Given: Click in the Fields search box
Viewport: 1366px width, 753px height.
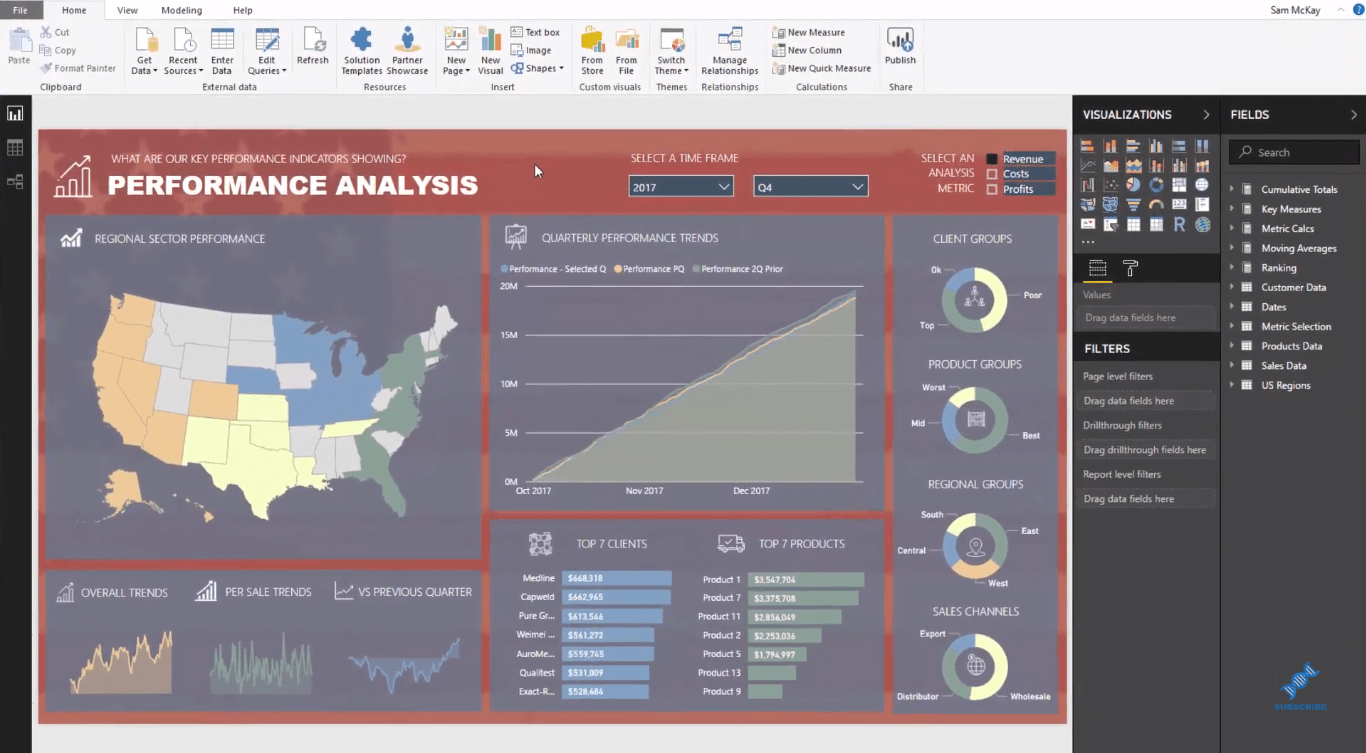Looking at the screenshot, I should [x=1294, y=152].
